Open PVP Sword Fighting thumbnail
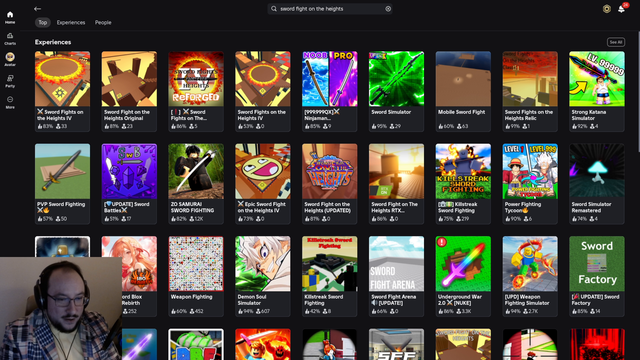Image resolution: width=640 pixels, height=360 pixels. pos(62,171)
